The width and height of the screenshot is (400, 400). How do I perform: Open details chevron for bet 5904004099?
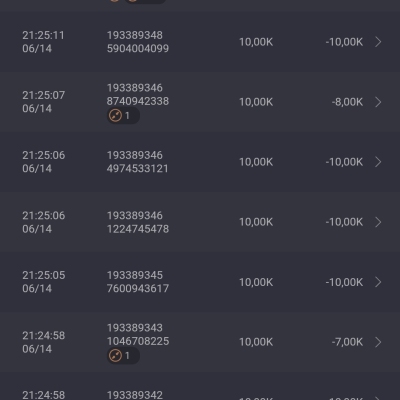click(x=378, y=42)
